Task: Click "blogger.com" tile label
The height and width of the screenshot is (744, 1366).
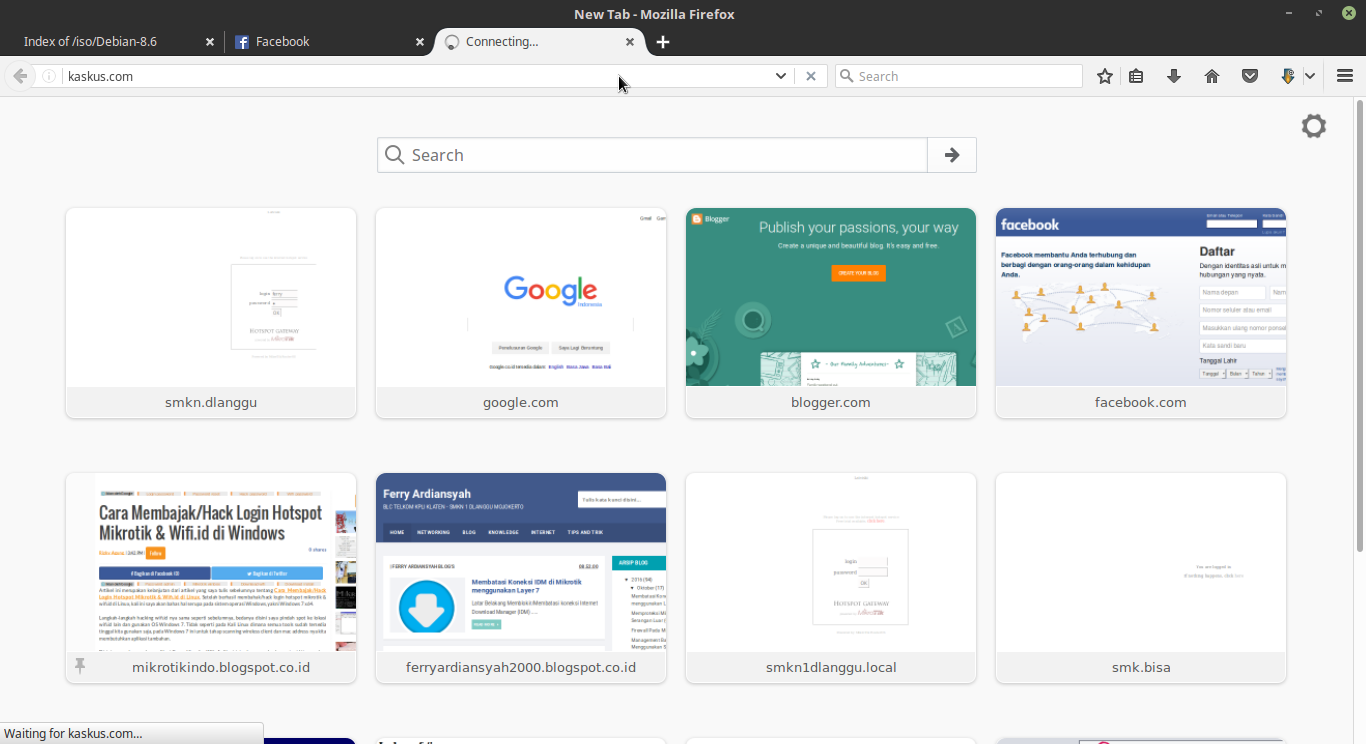Action: 831,402
